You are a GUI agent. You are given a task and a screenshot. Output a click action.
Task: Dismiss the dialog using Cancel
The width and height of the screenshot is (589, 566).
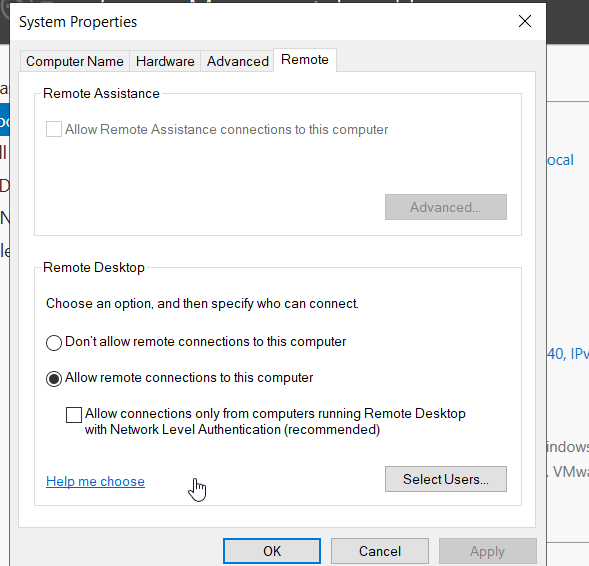(379, 551)
